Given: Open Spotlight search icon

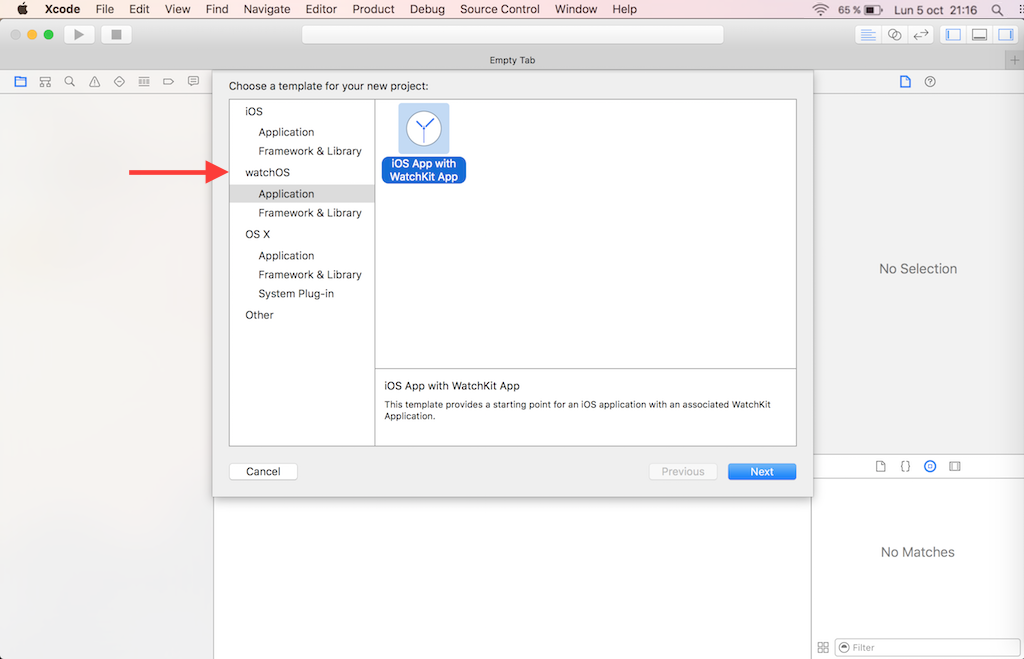Looking at the screenshot, I should point(997,10).
